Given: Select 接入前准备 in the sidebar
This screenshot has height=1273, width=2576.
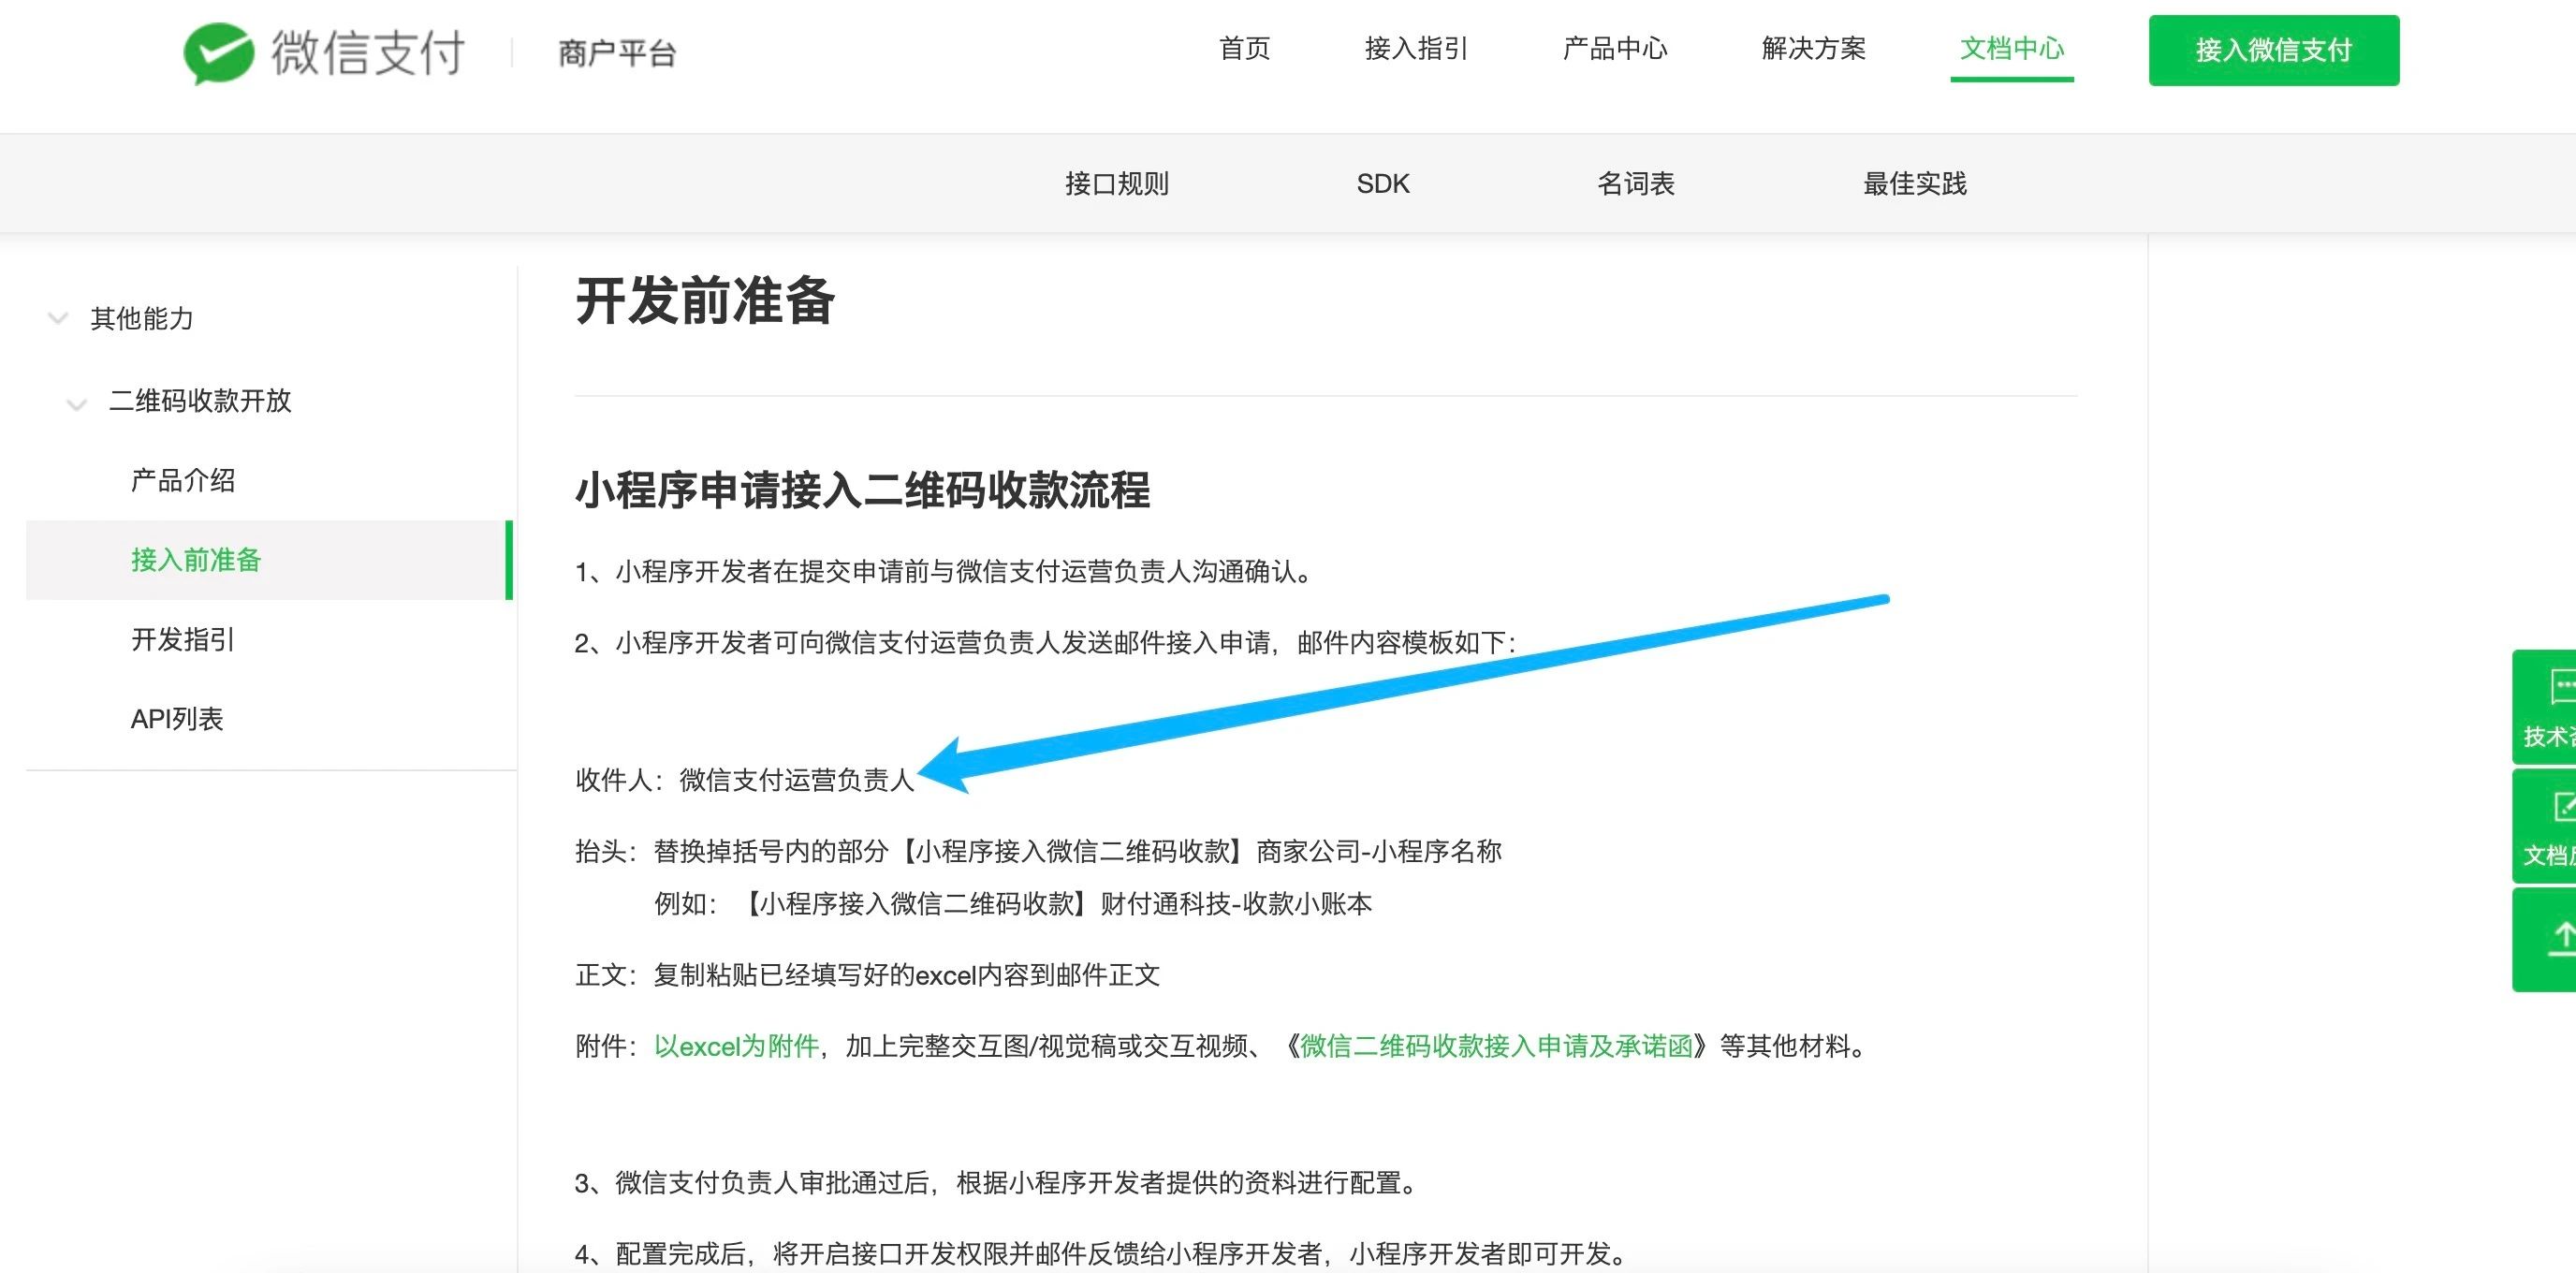Looking at the screenshot, I should (269, 560).
